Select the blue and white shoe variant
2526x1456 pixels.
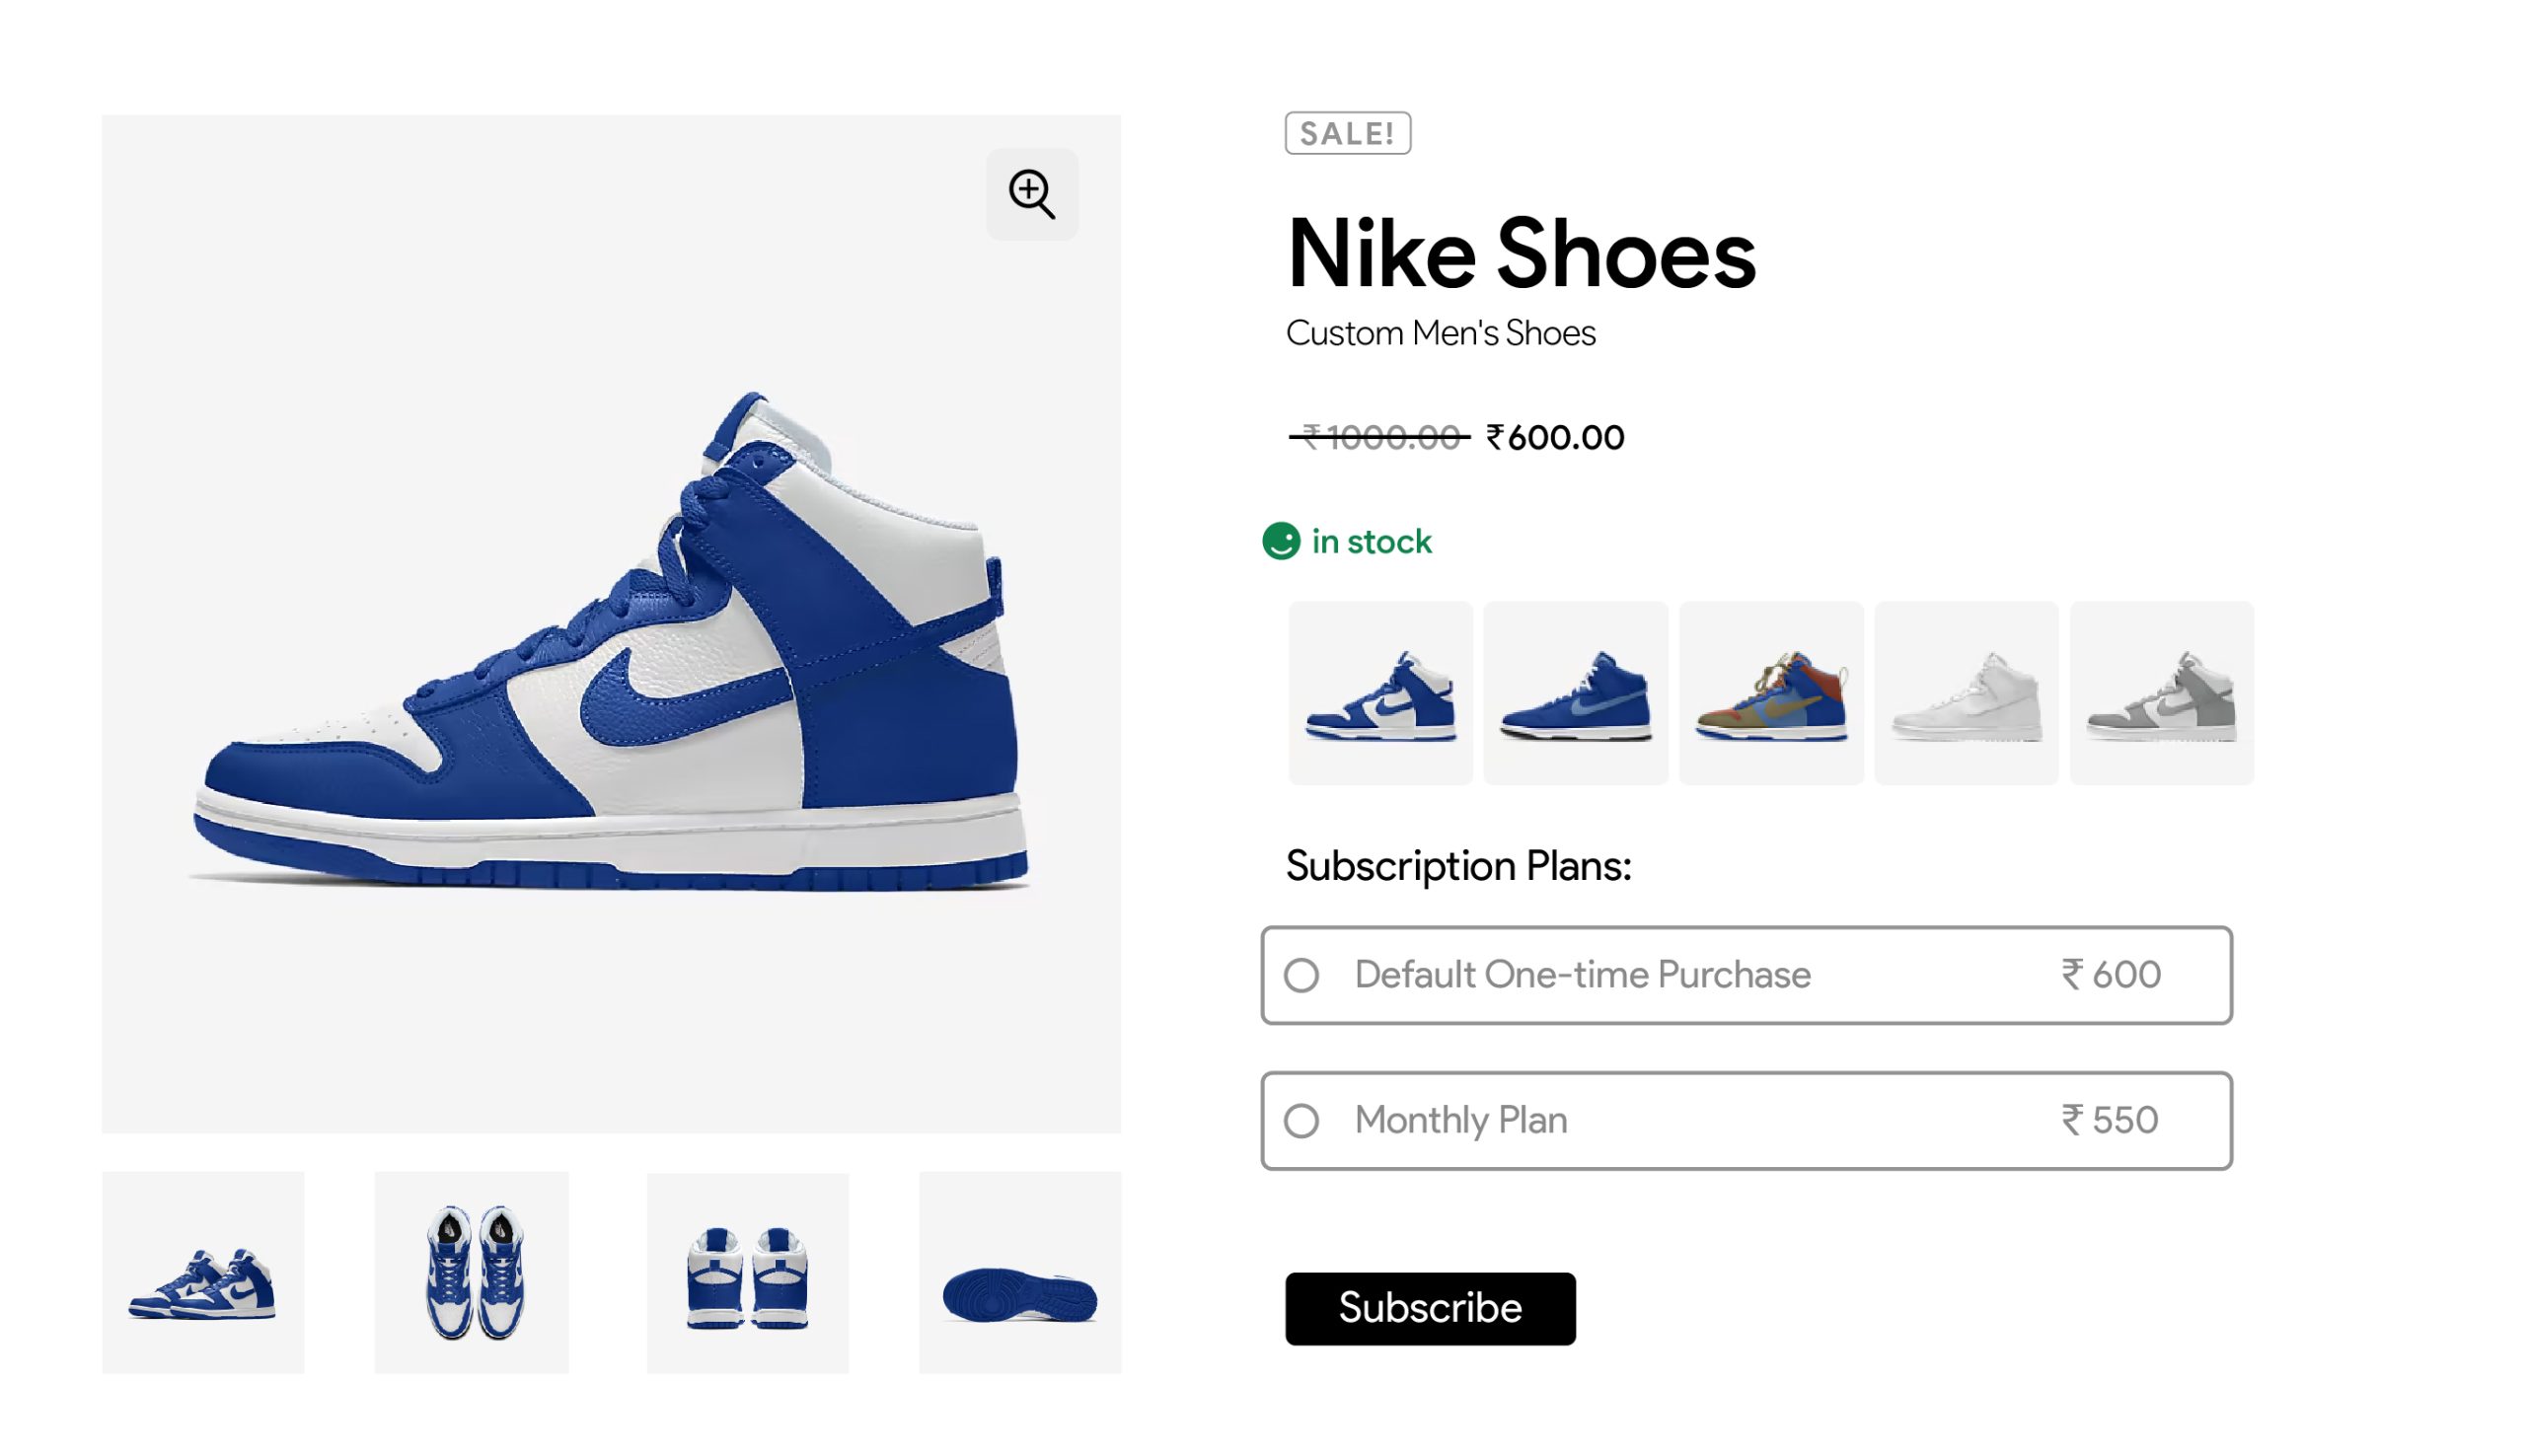point(1380,693)
